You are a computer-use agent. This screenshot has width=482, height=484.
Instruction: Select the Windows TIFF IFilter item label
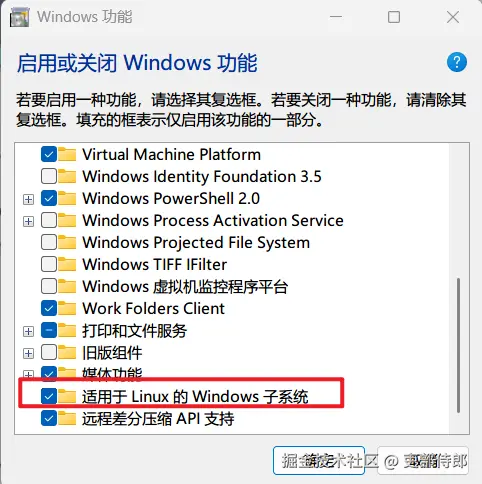pos(155,264)
